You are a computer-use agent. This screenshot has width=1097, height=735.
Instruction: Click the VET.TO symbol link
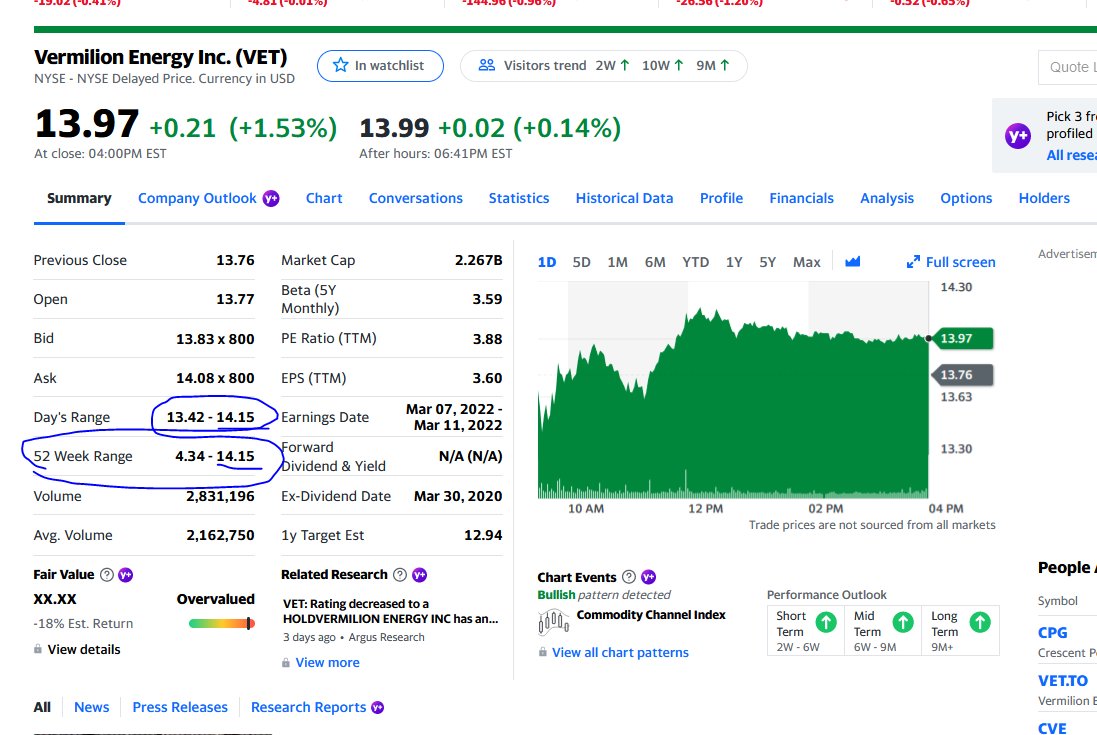(1063, 680)
